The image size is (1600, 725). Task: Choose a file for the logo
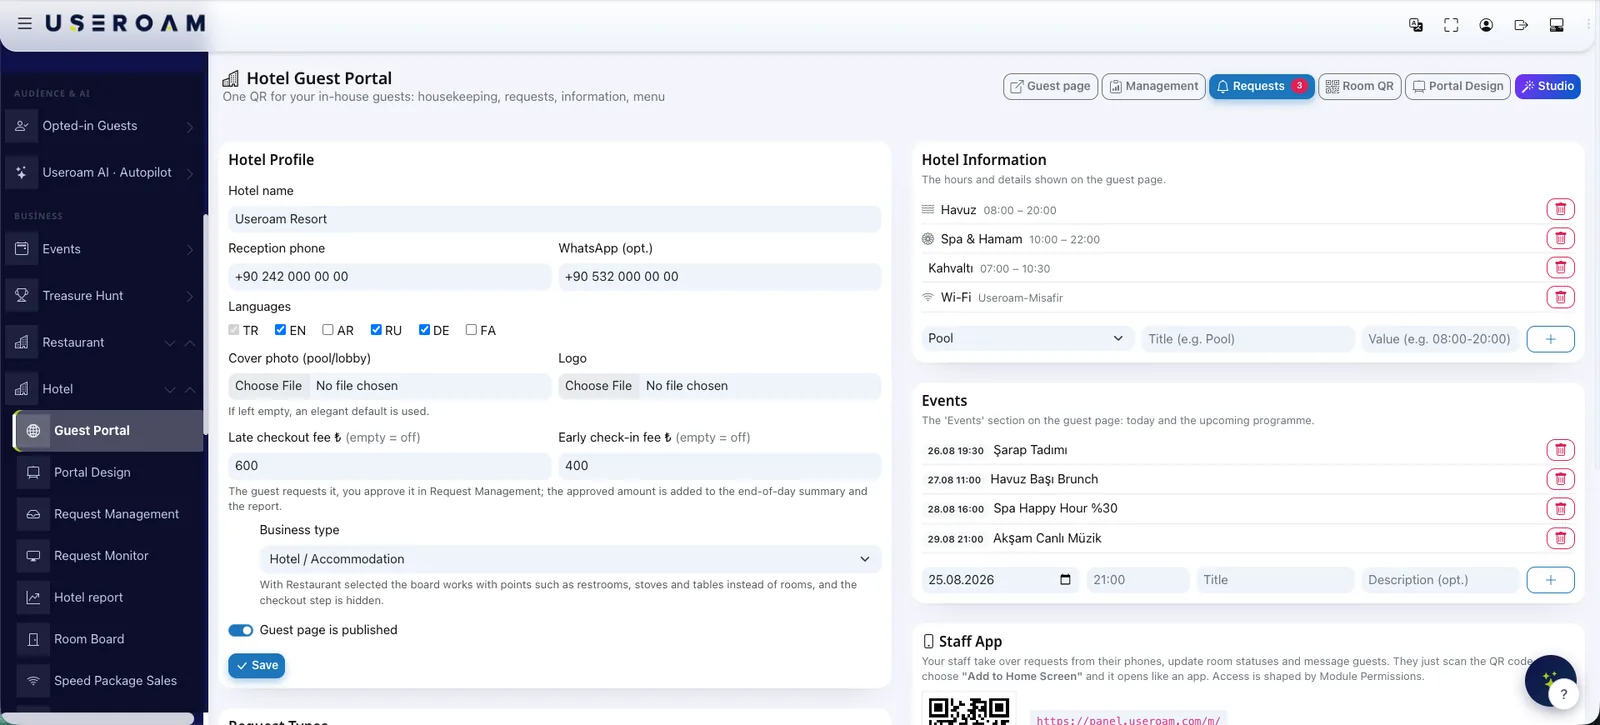(x=598, y=386)
